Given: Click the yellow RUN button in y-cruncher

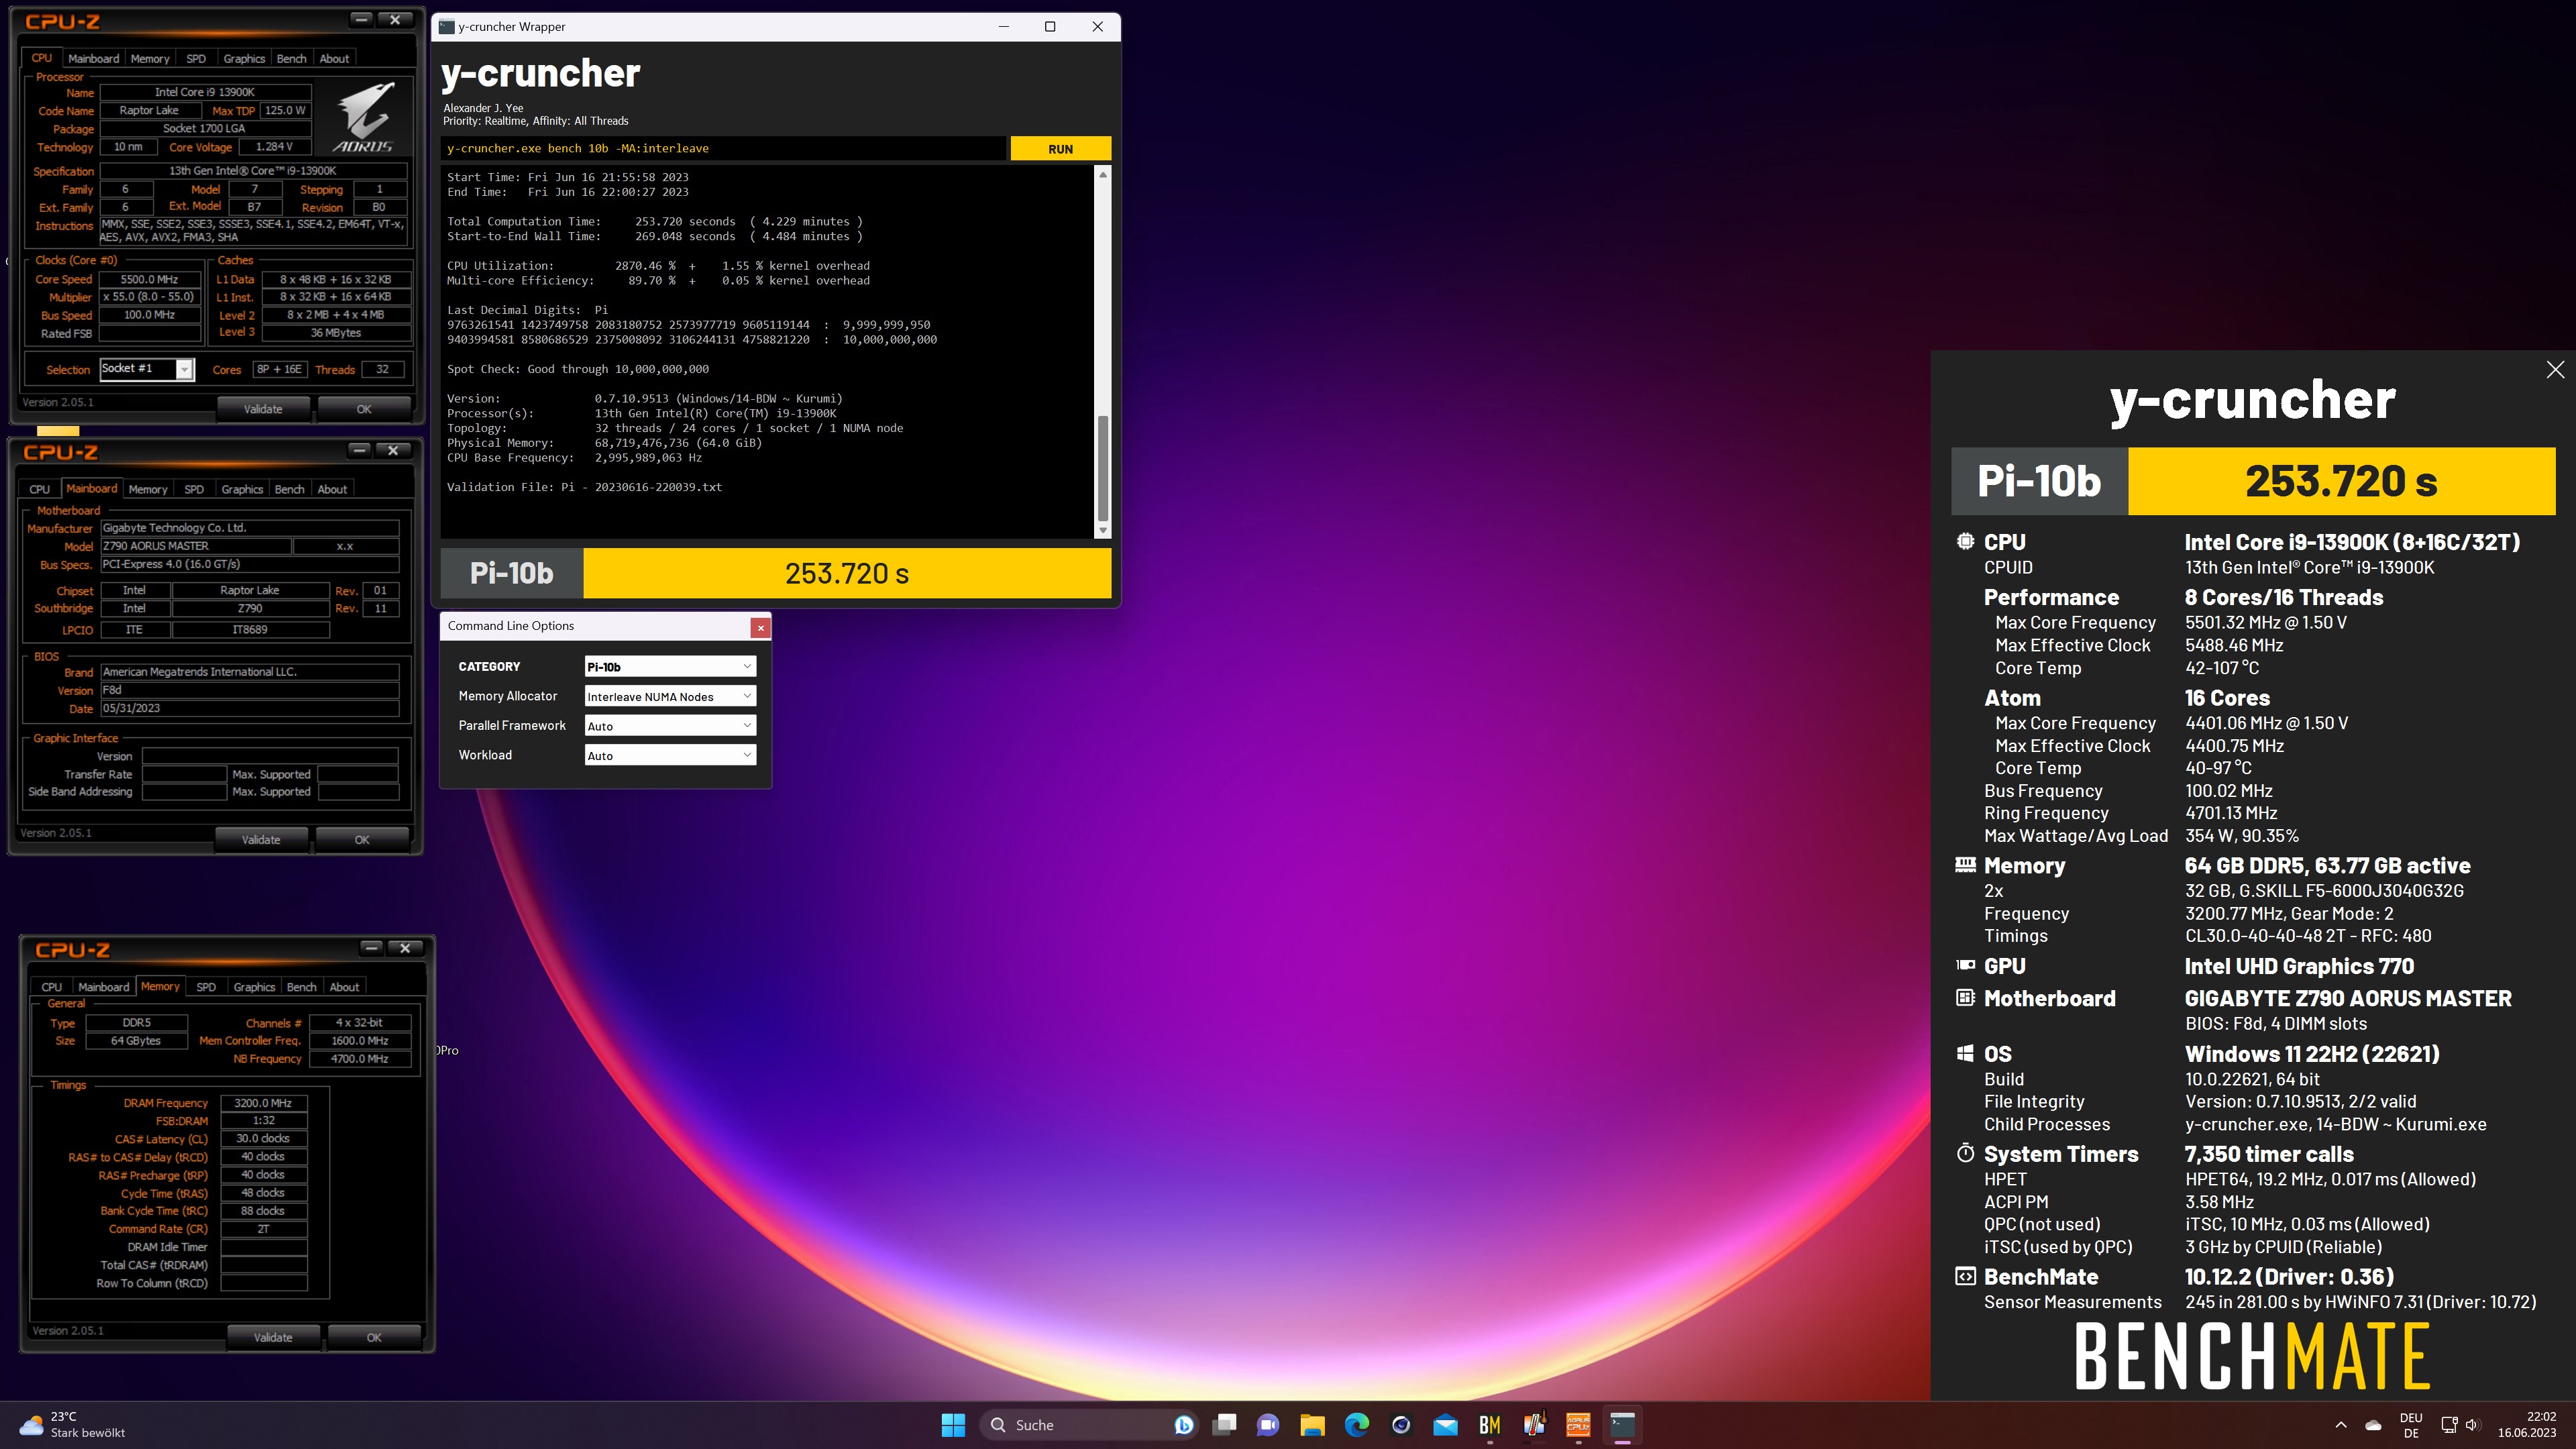Looking at the screenshot, I should (1060, 149).
